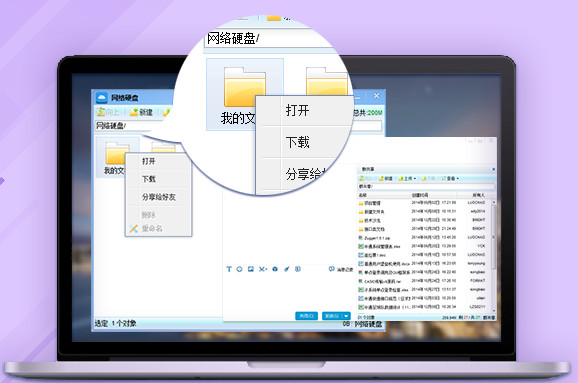The width and height of the screenshot is (578, 383).
Task: Click 向上 in the 网络硬盘 window toolbar
Action: coord(108,112)
